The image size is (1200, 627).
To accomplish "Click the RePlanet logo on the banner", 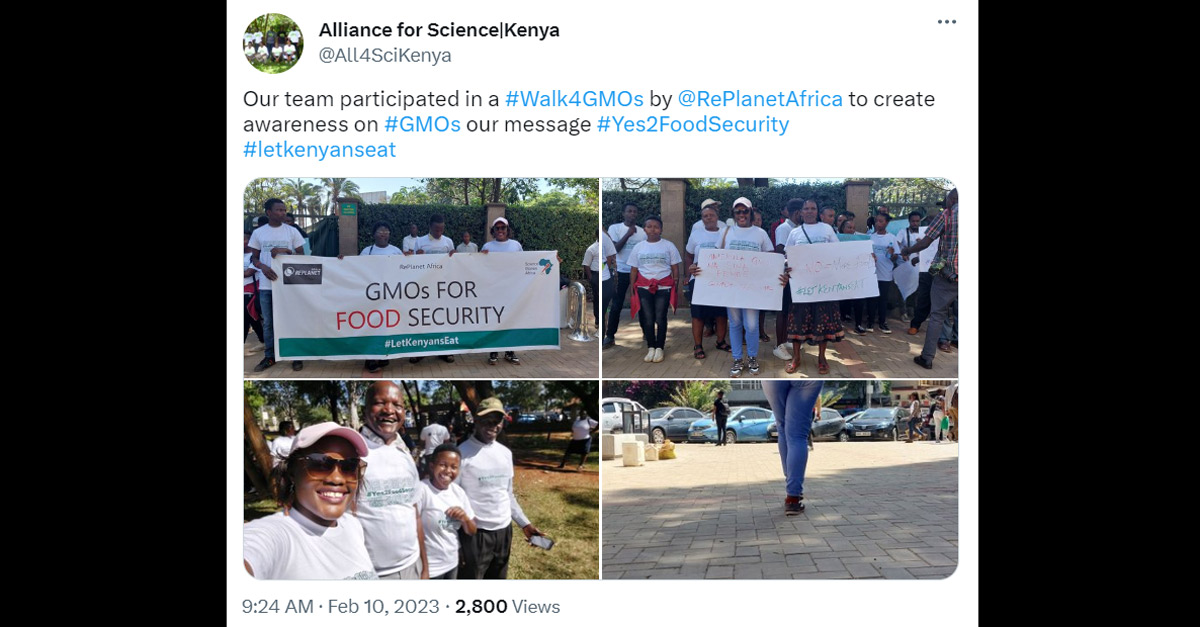I will [x=302, y=273].
